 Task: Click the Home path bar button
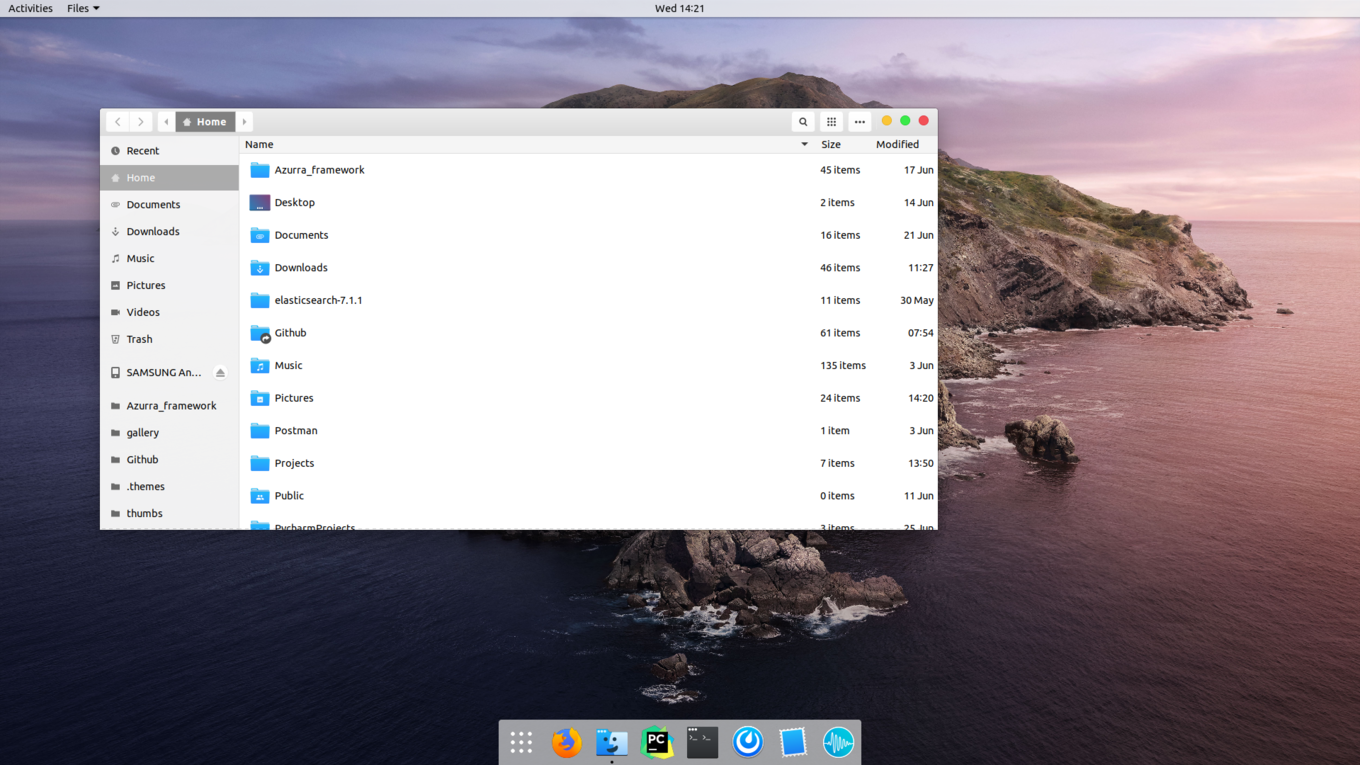[205, 122]
